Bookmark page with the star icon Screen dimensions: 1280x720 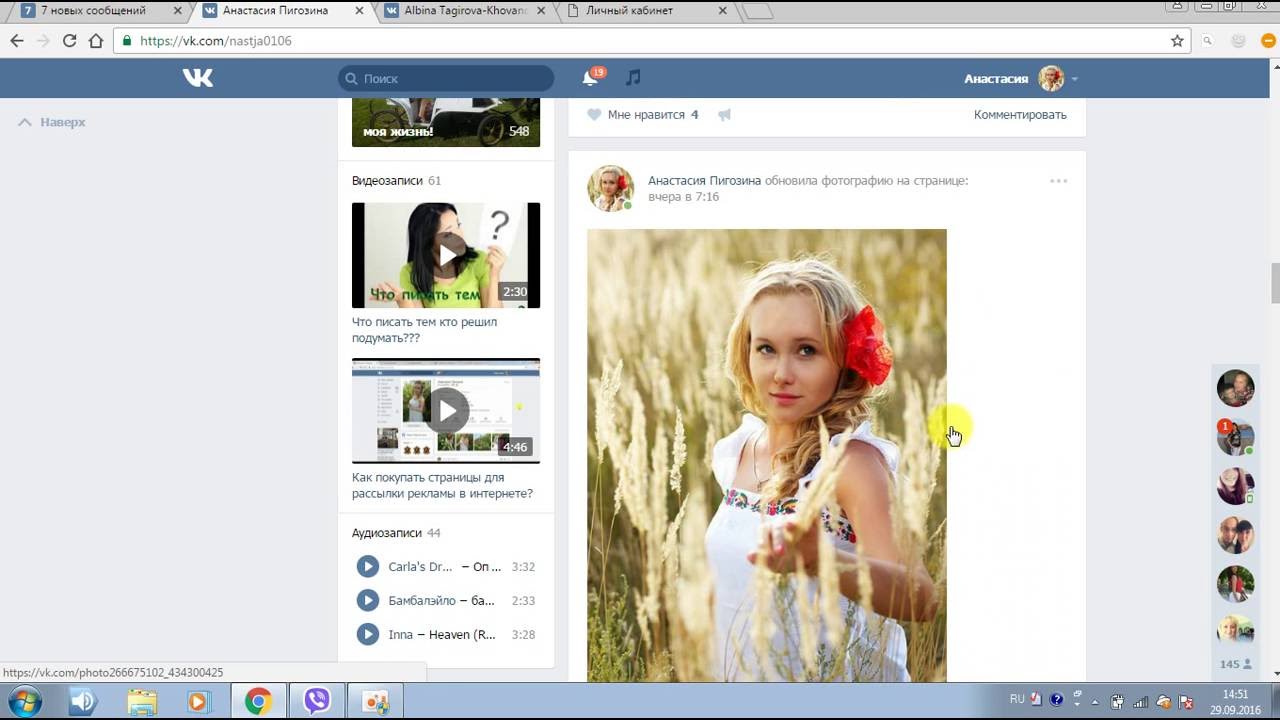tap(1177, 41)
